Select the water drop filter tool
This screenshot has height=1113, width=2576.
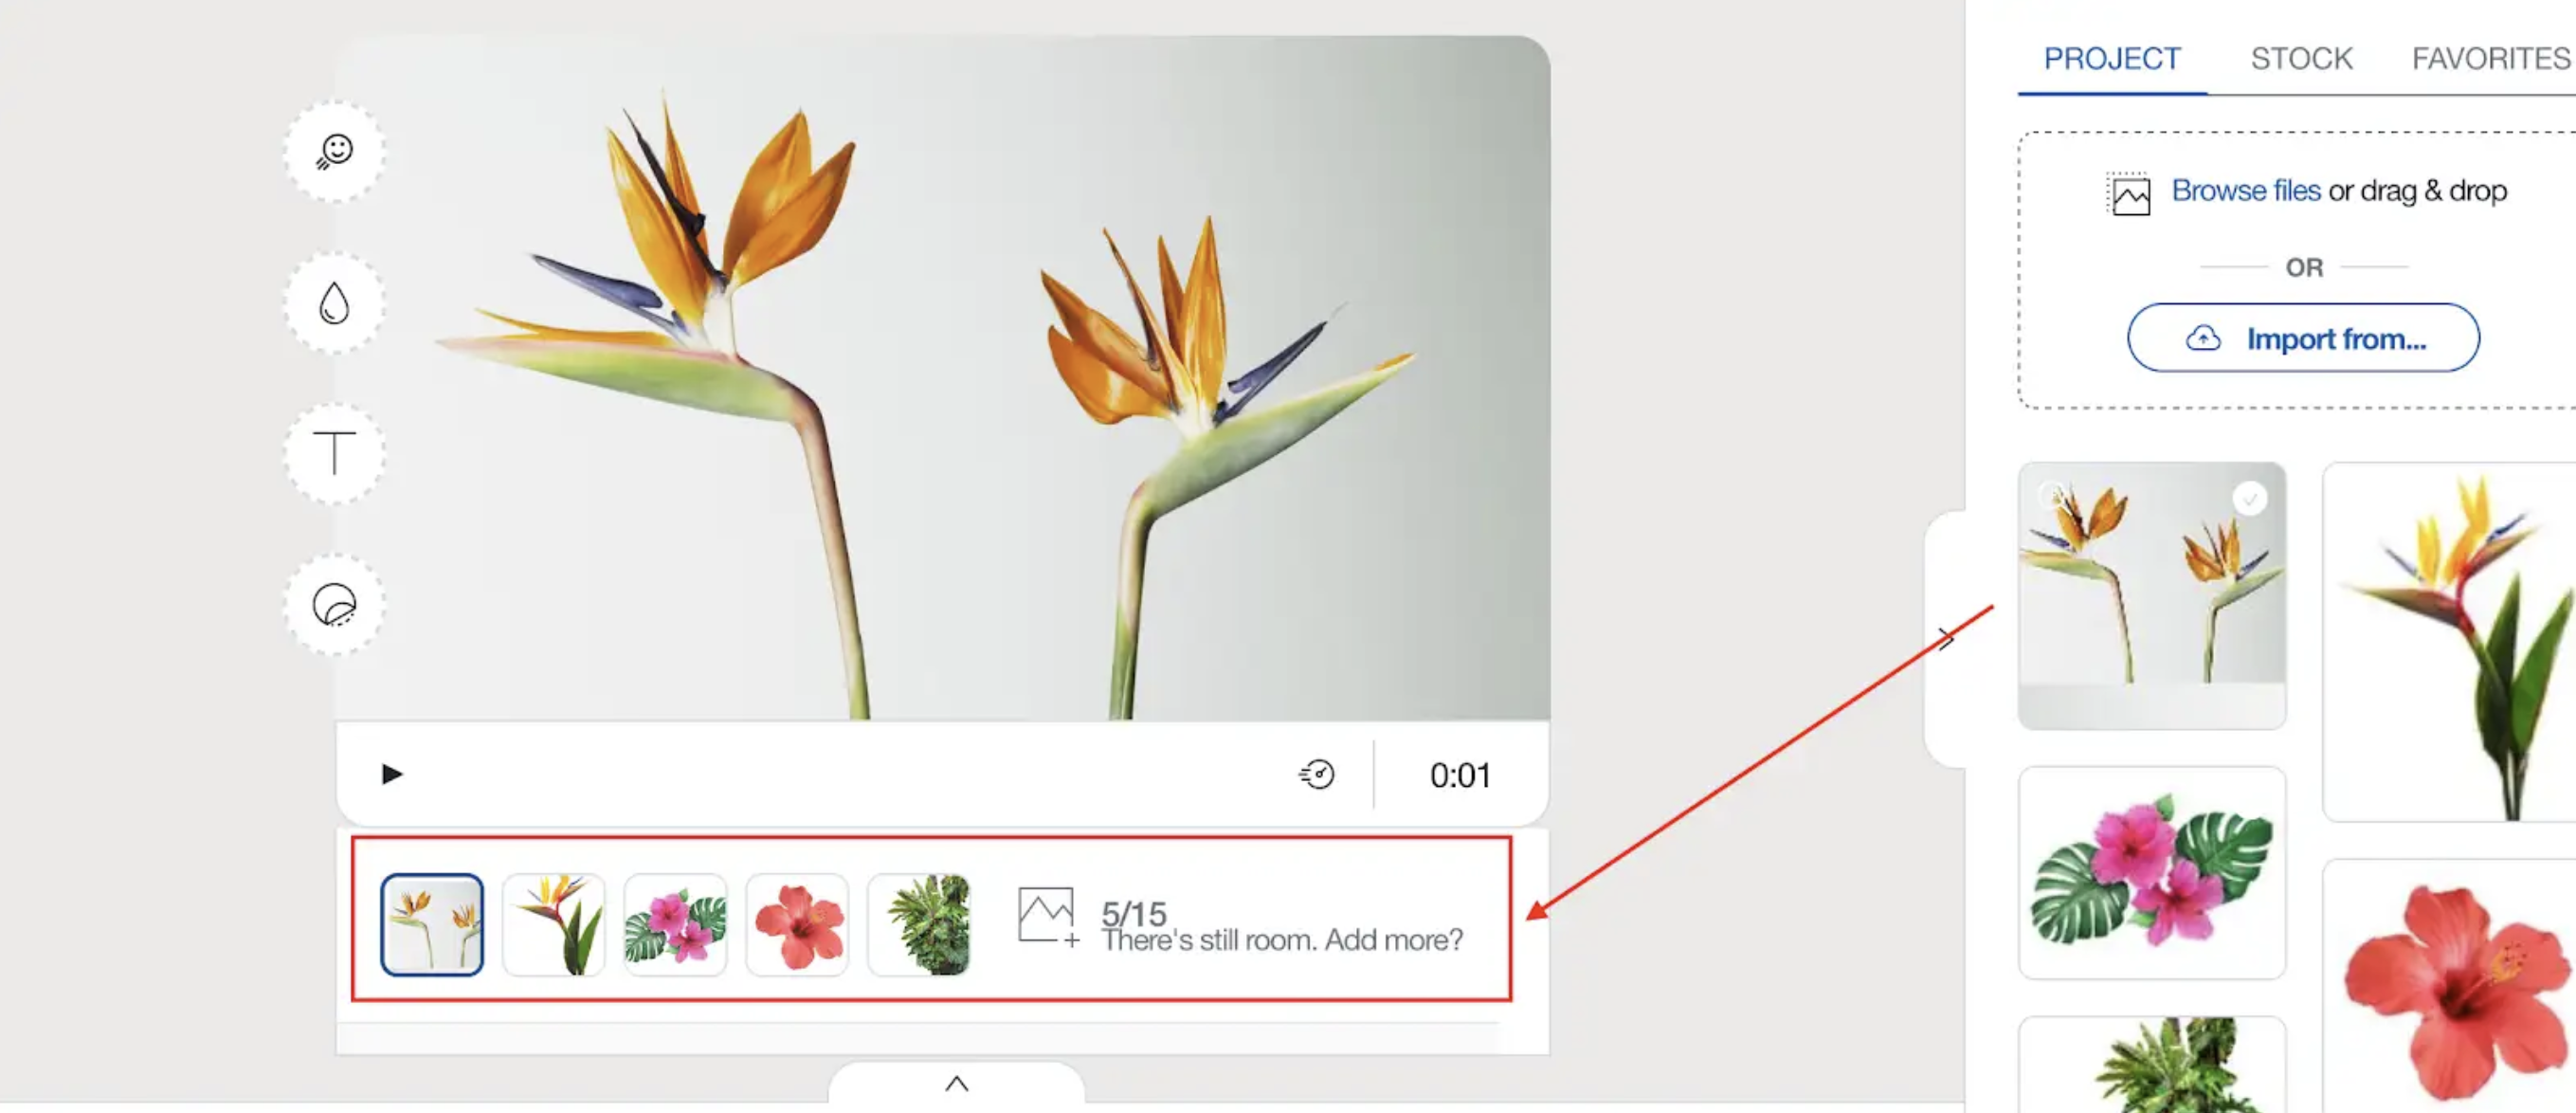[x=335, y=303]
